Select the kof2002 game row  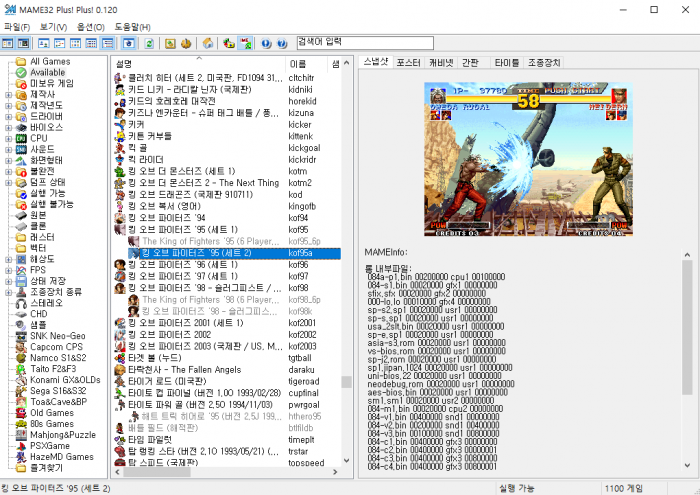227,334
